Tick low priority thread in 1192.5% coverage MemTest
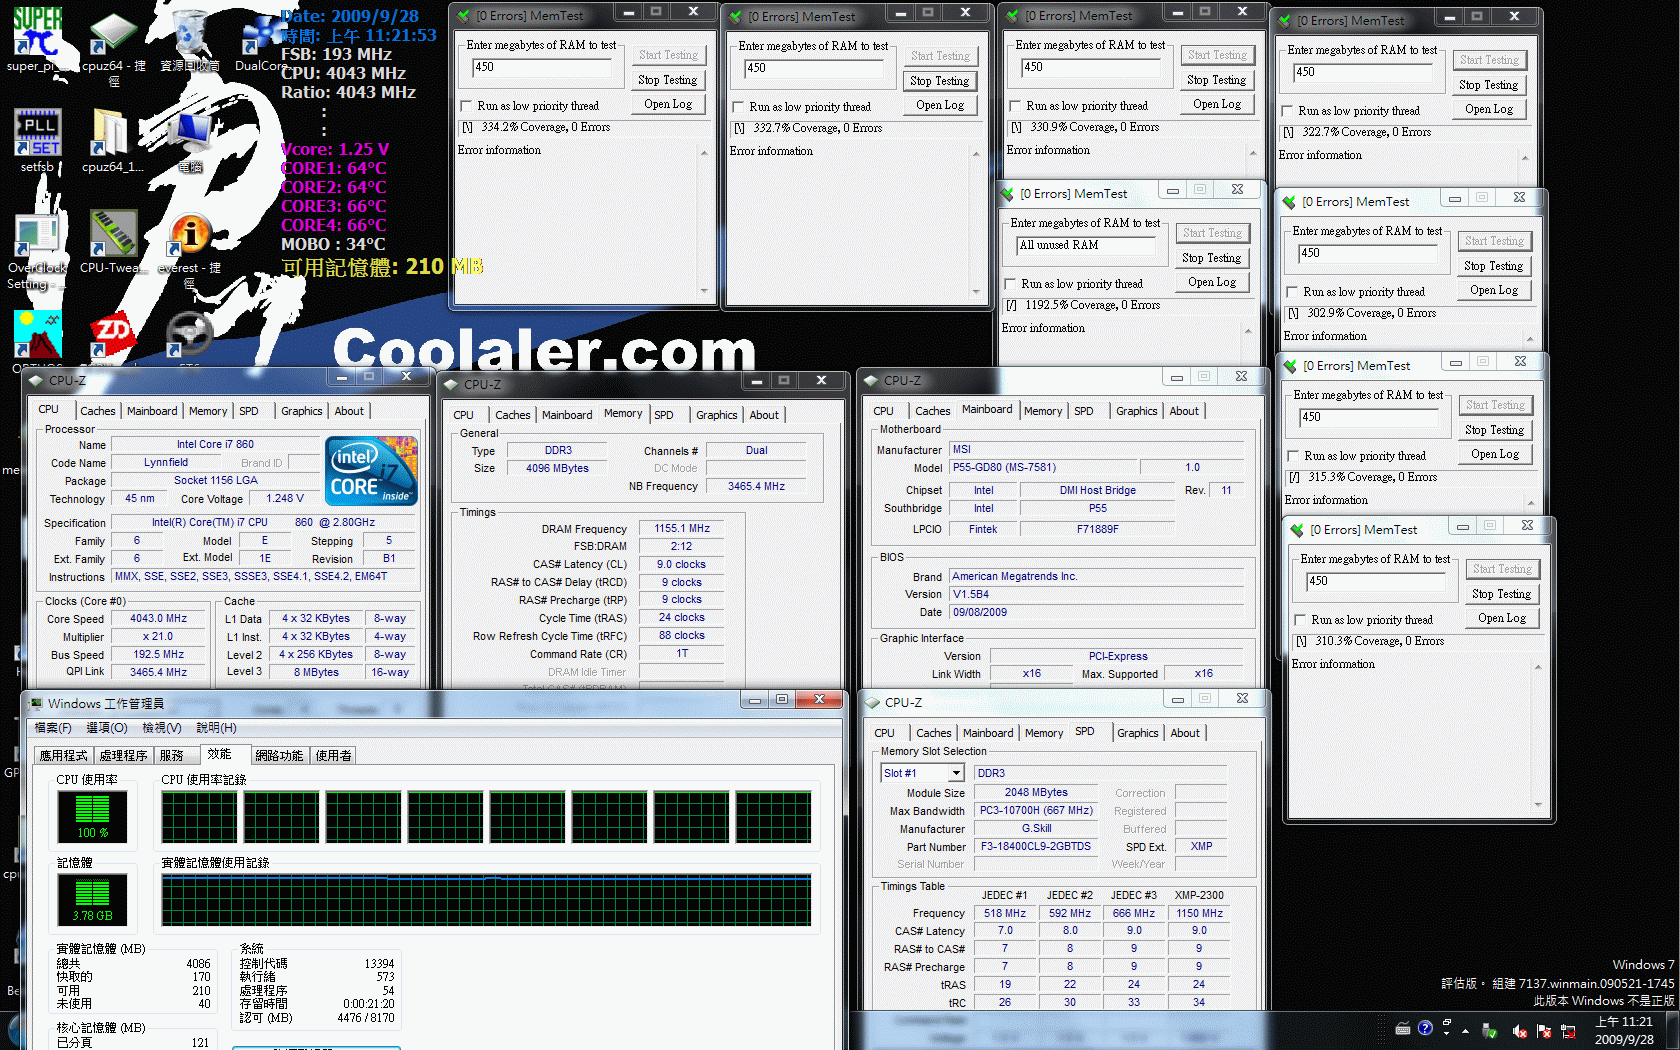 (1009, 284)
